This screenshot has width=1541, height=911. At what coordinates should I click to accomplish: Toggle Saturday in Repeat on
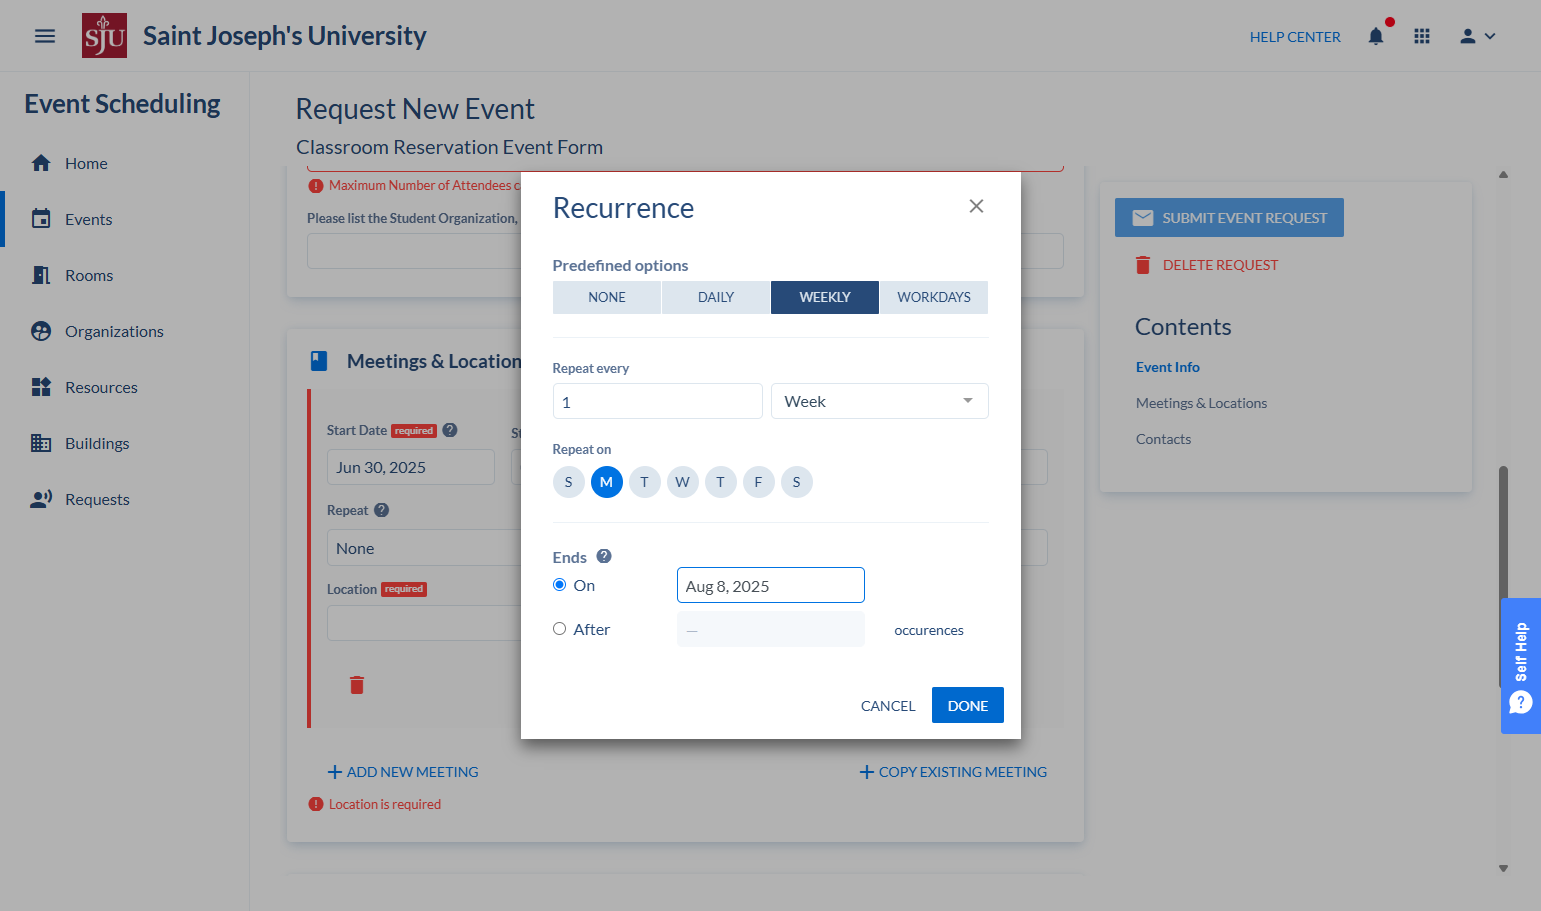coord(797,482)
